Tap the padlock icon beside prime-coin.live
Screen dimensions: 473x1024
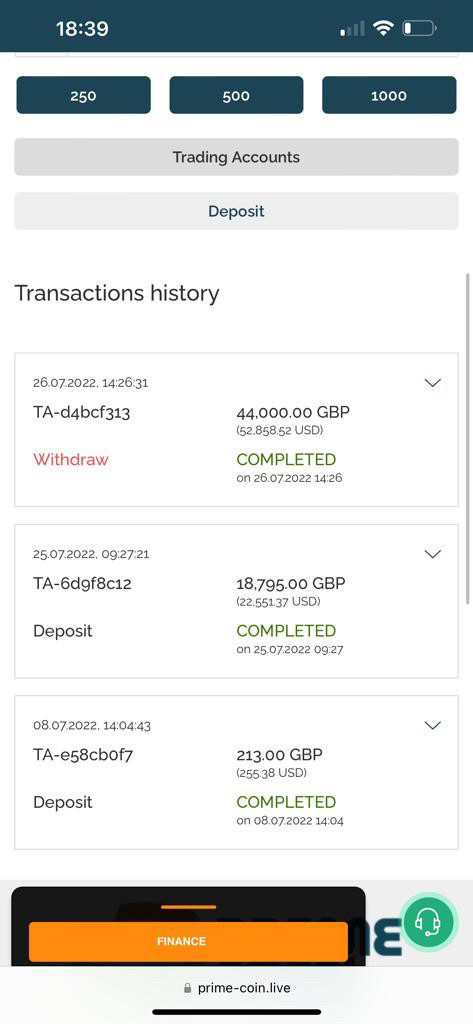coord(188,988)
